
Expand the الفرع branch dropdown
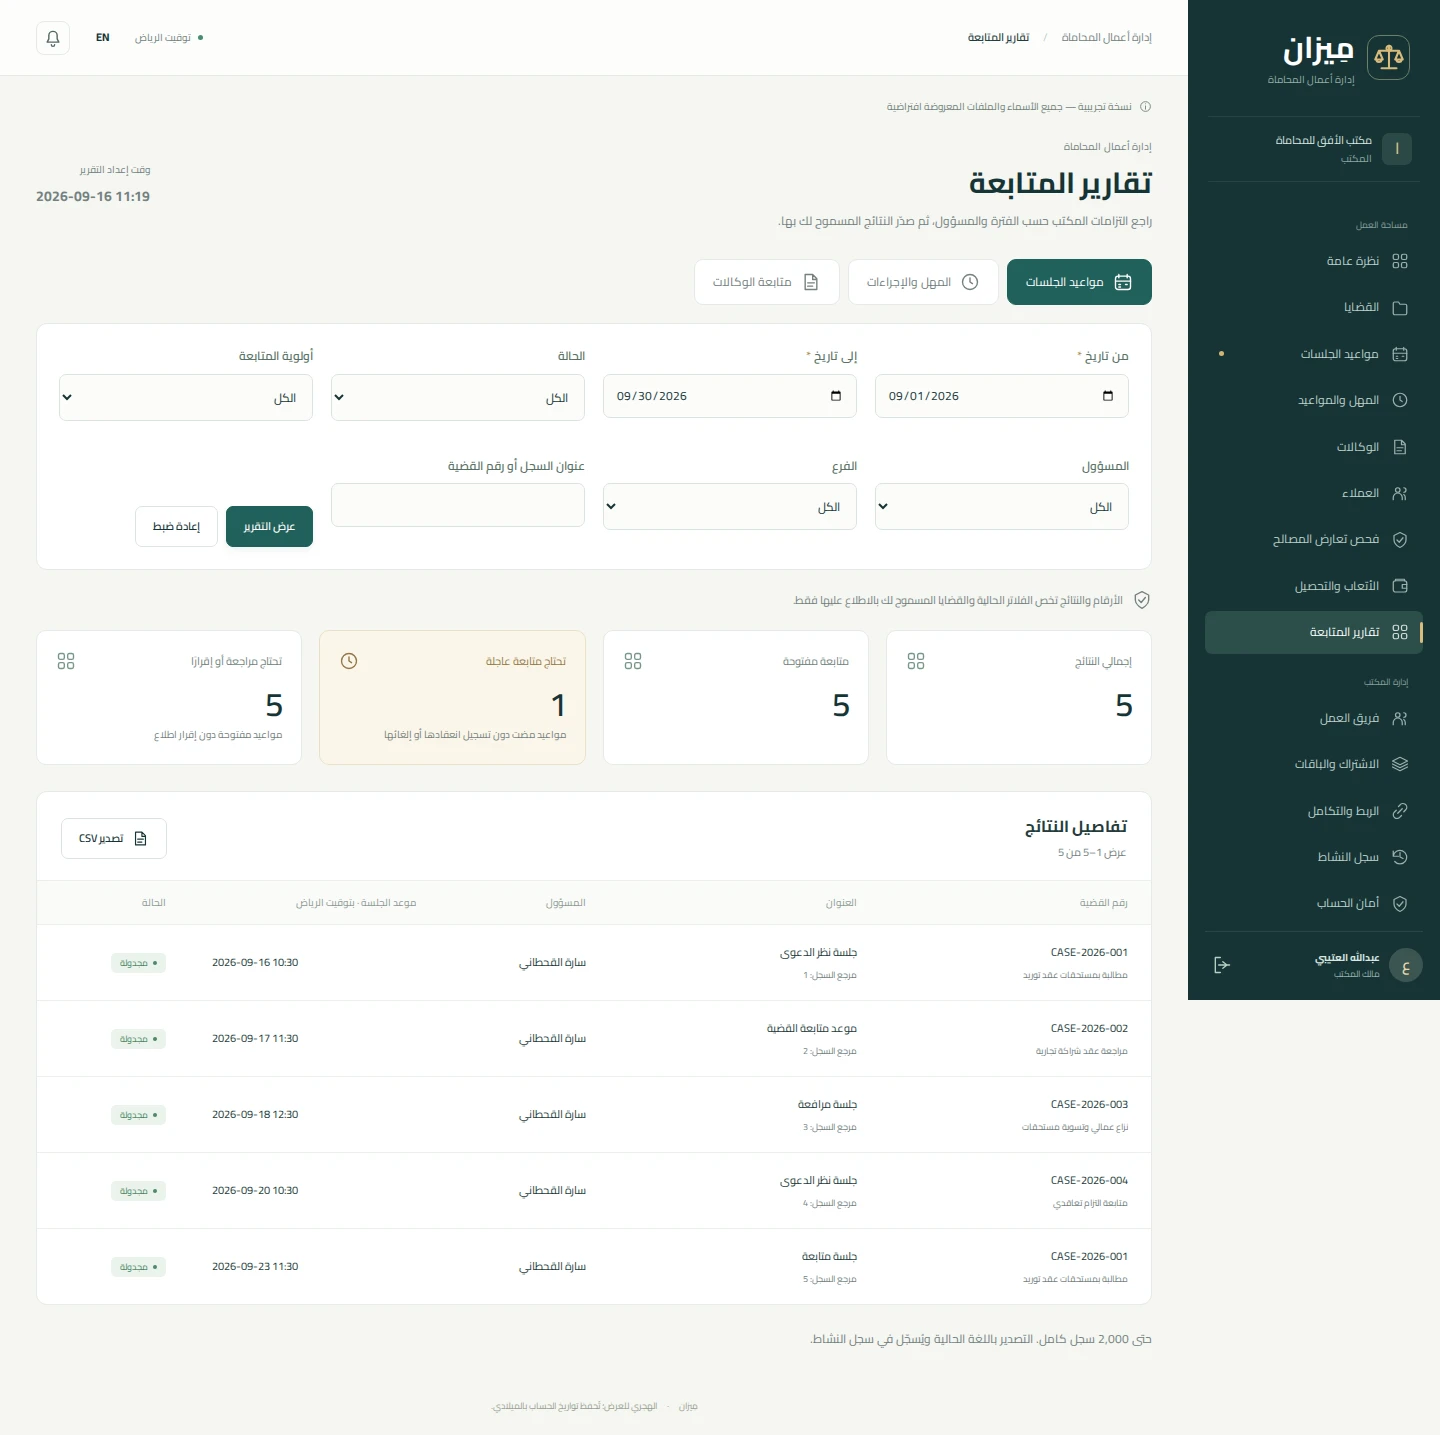pos(730,507)
